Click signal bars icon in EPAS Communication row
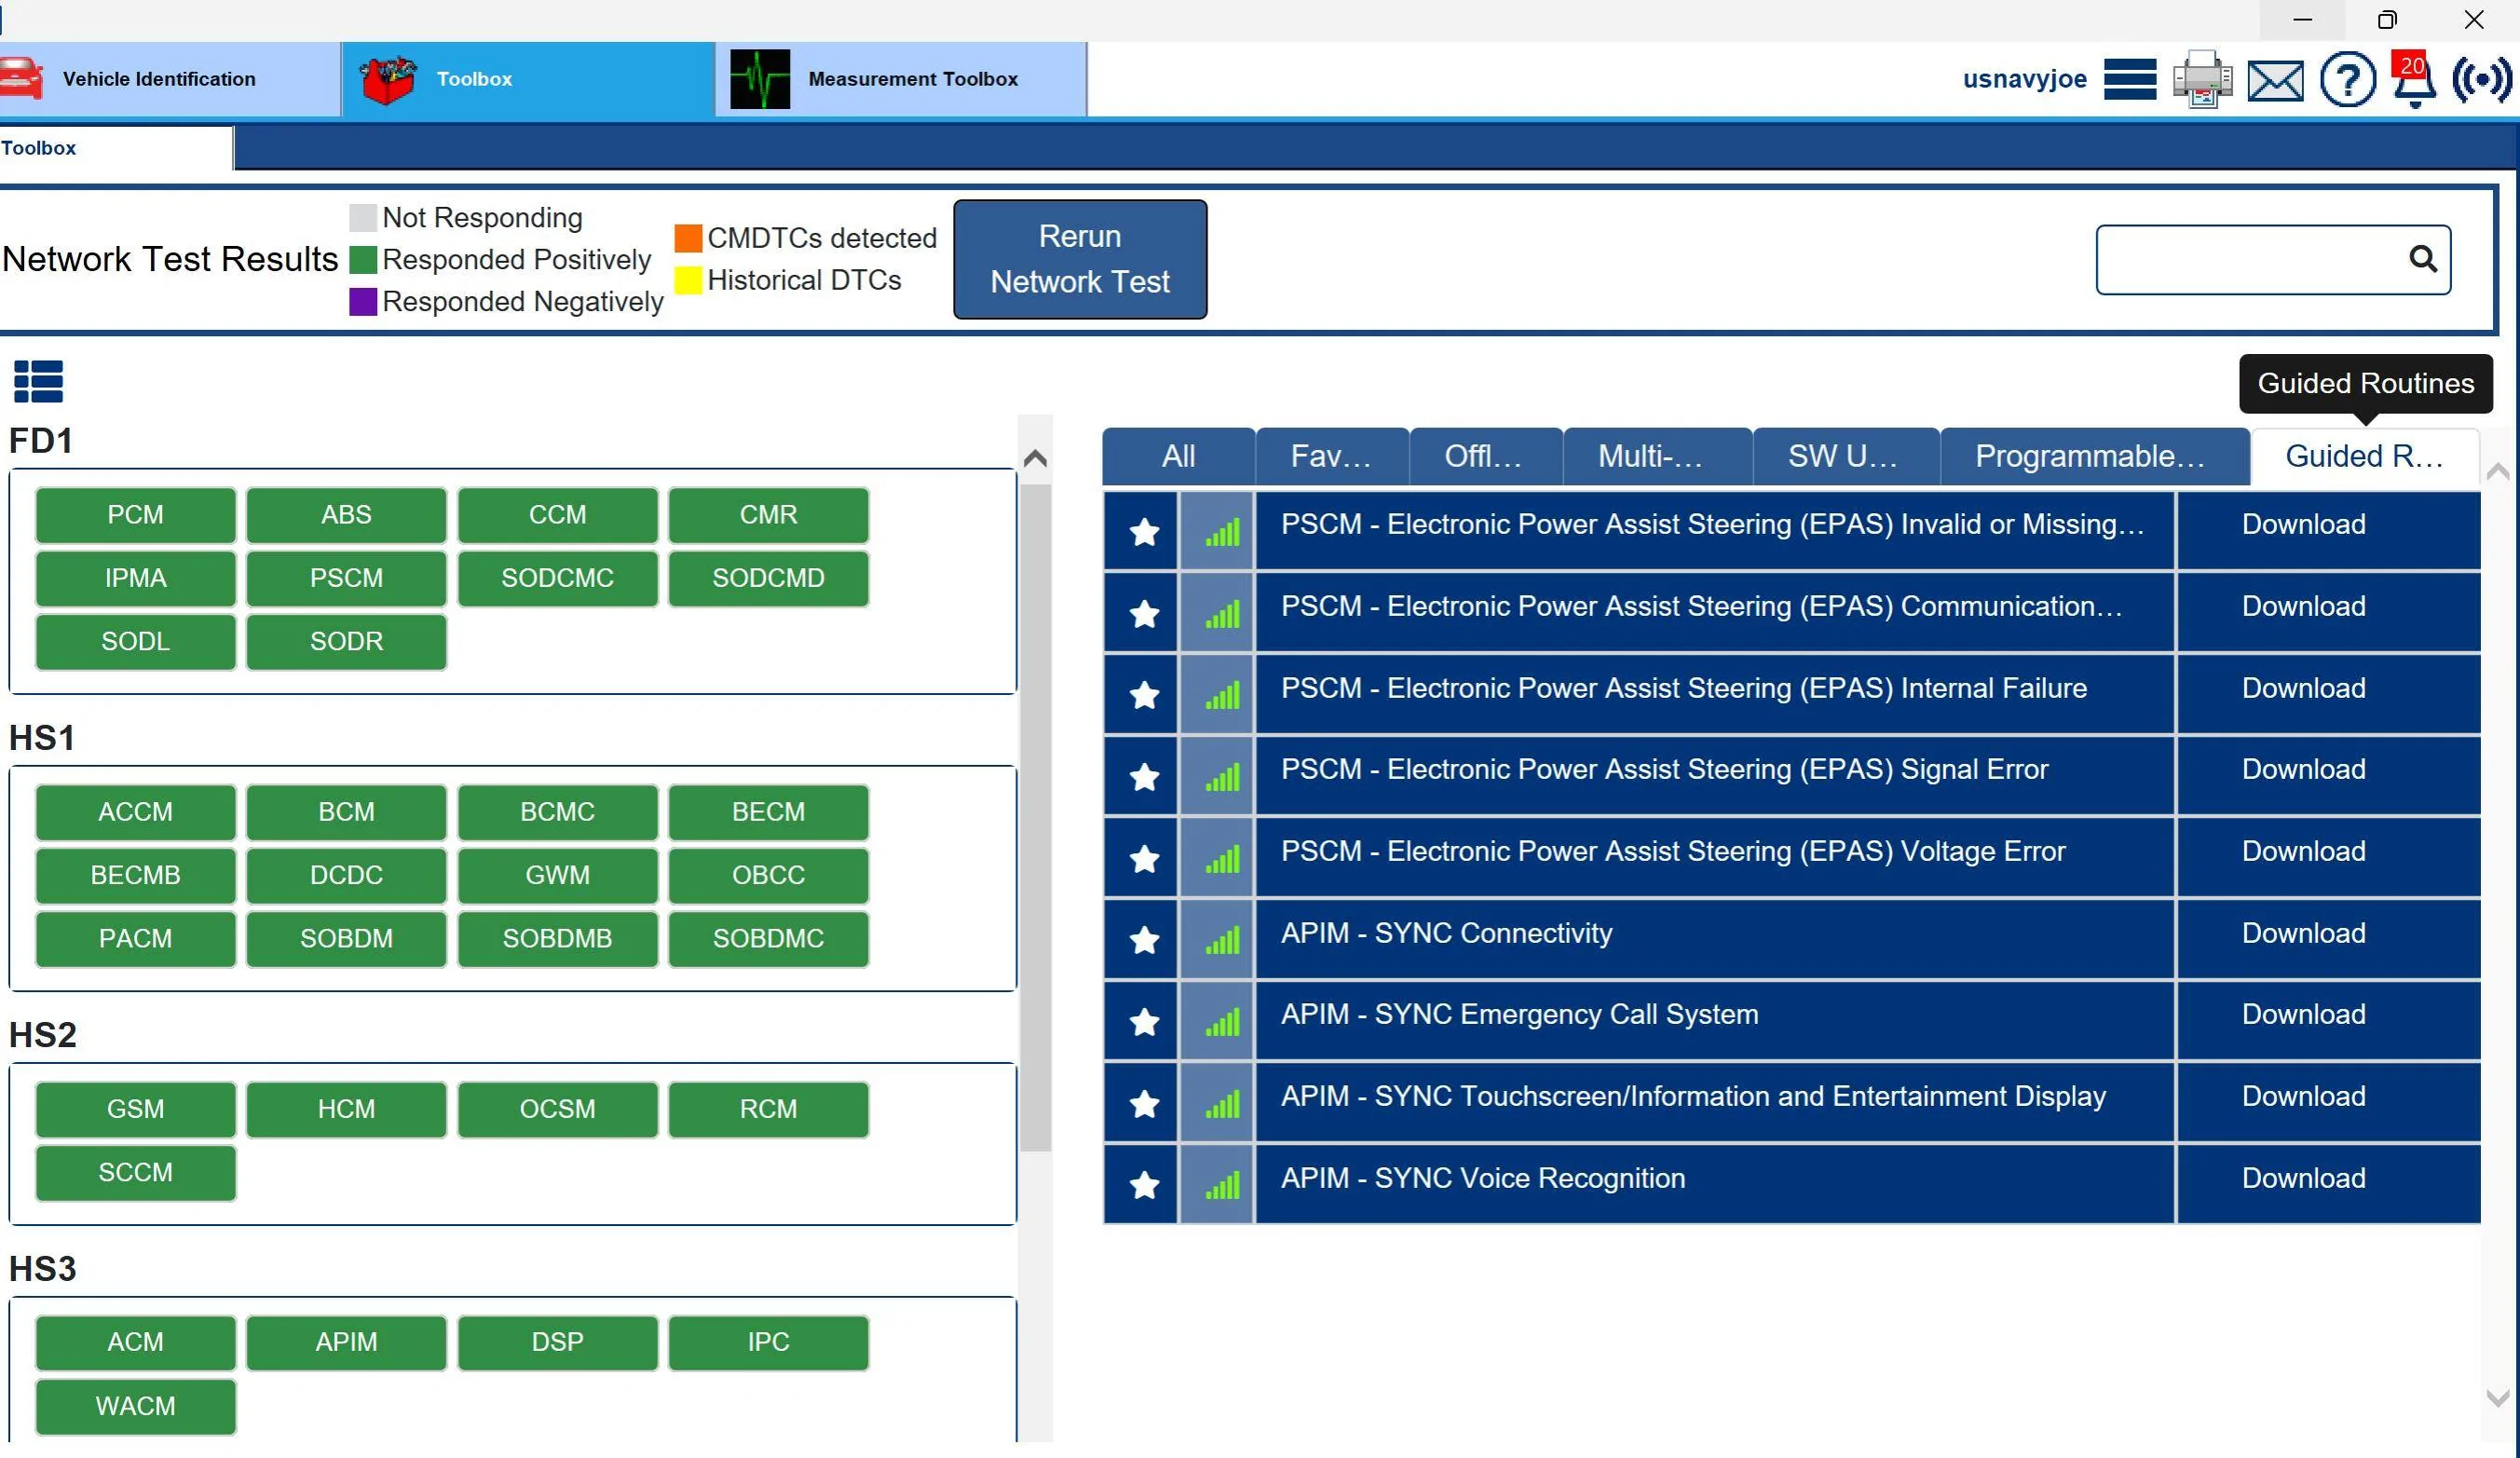 [1221, 613]
